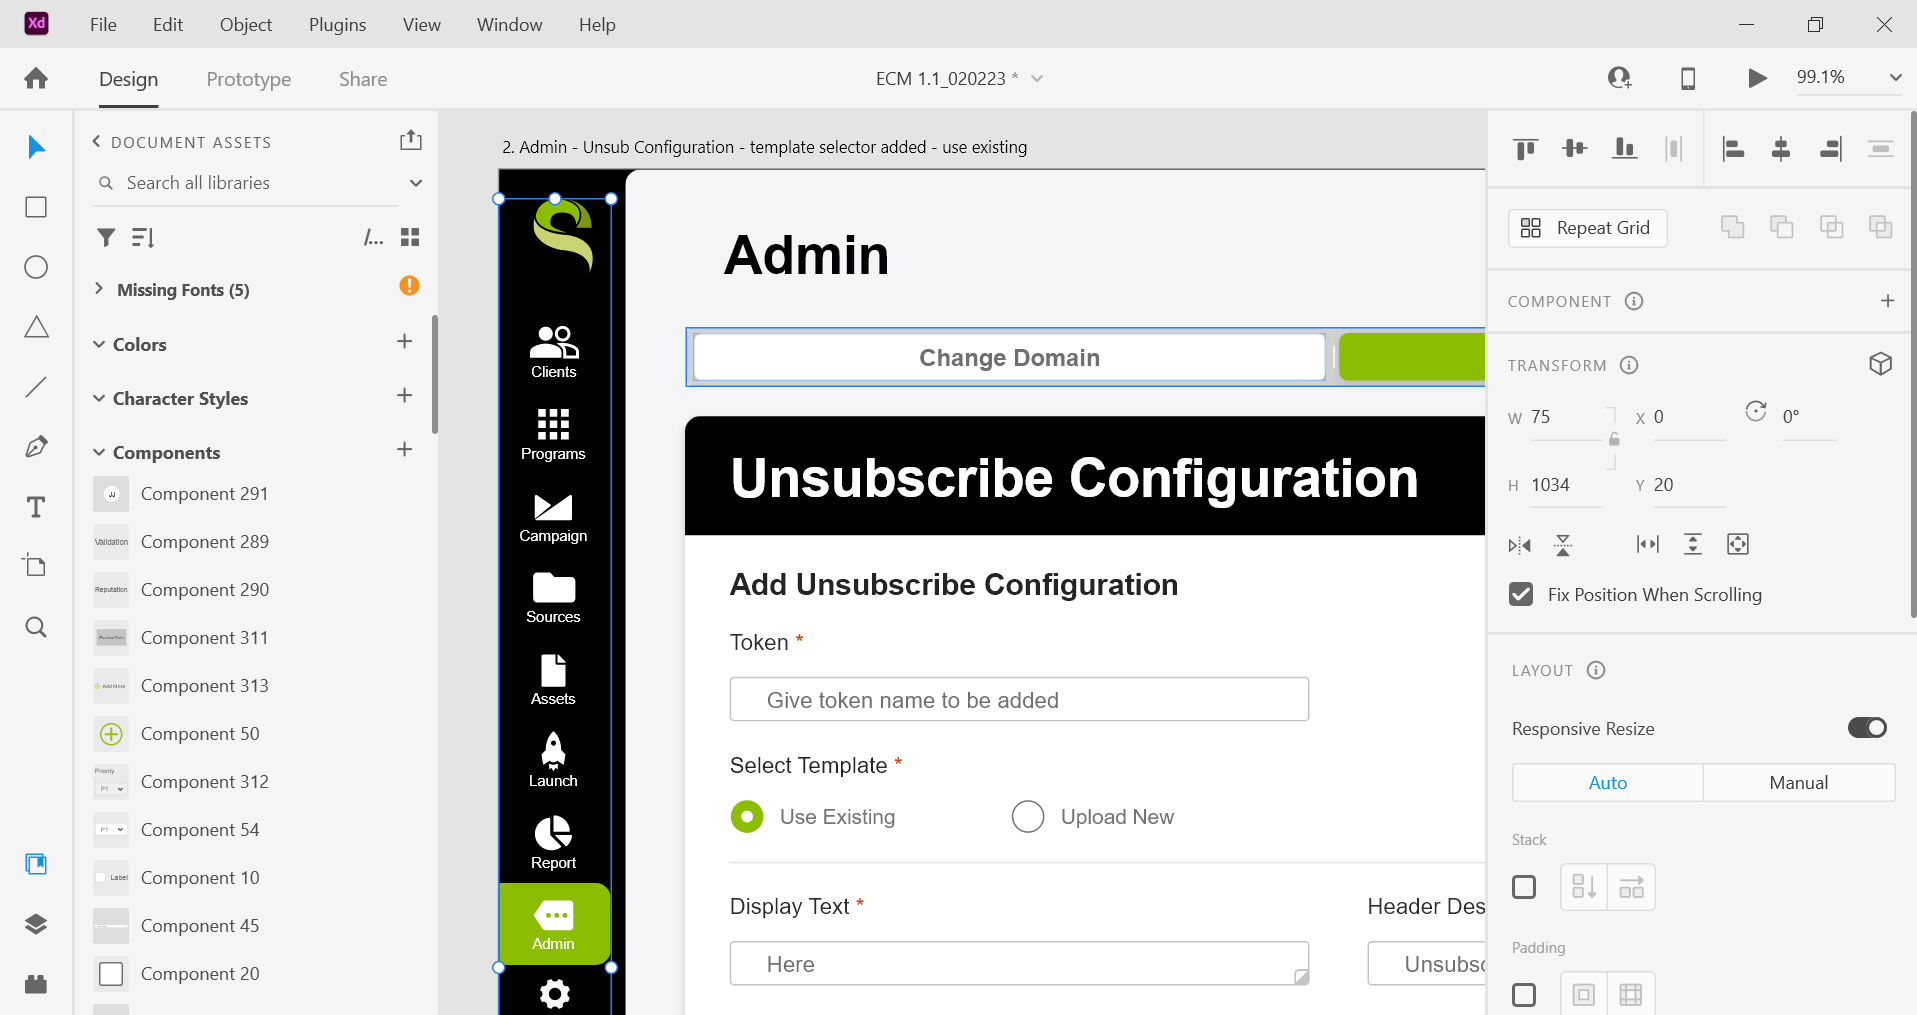Enable the Stack checkbox
The width and height of the screenshot is (1917, 1015).
coord(1524,887)
